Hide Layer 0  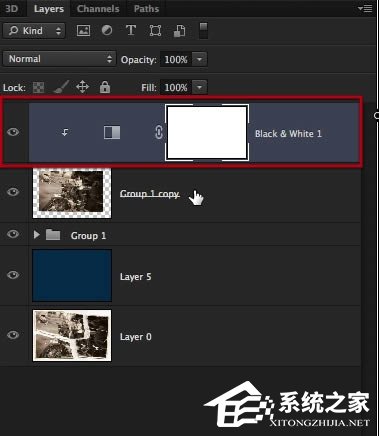tap(13, 335)
